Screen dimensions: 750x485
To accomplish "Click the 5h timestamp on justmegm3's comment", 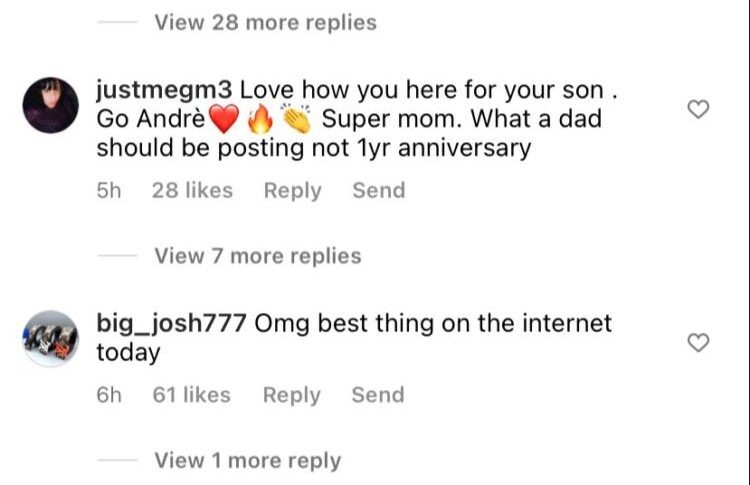I will click(108, 190).
